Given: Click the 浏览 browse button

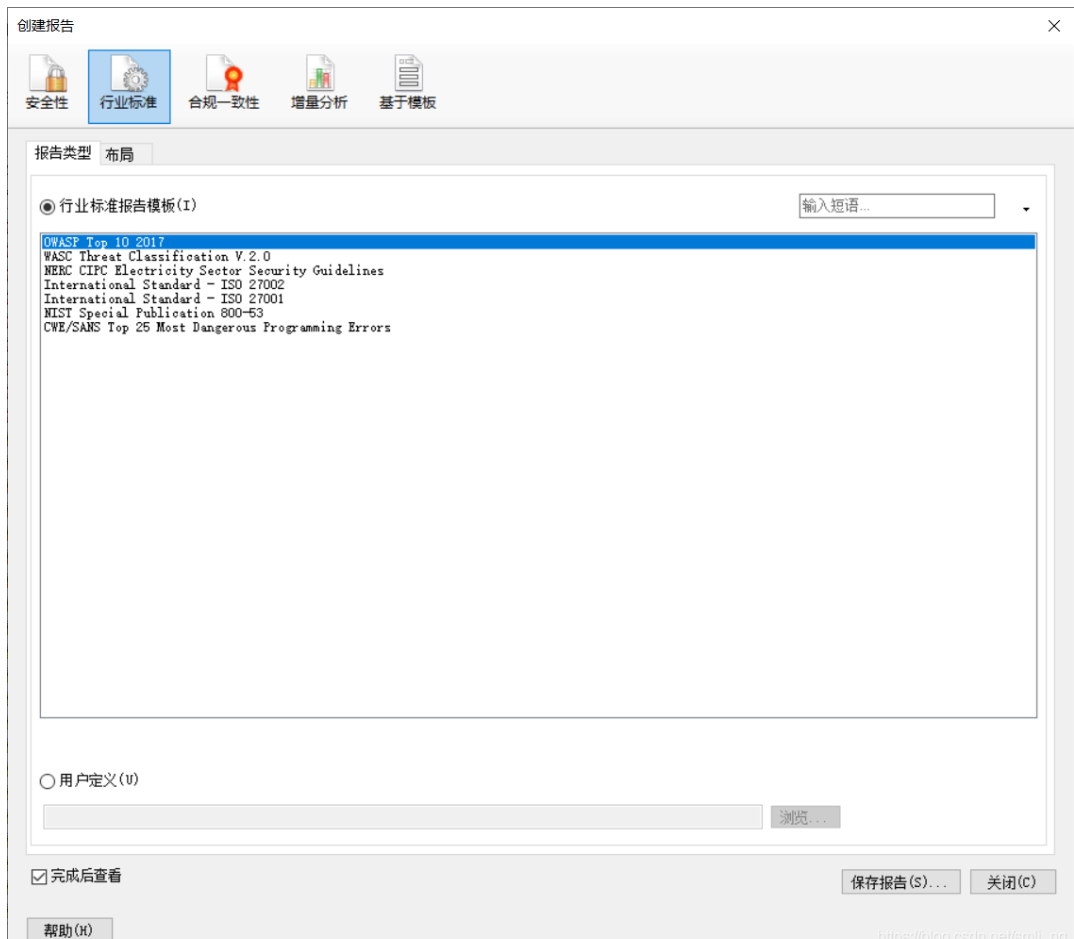Looking at the screenshot, I should click(806, 817).
